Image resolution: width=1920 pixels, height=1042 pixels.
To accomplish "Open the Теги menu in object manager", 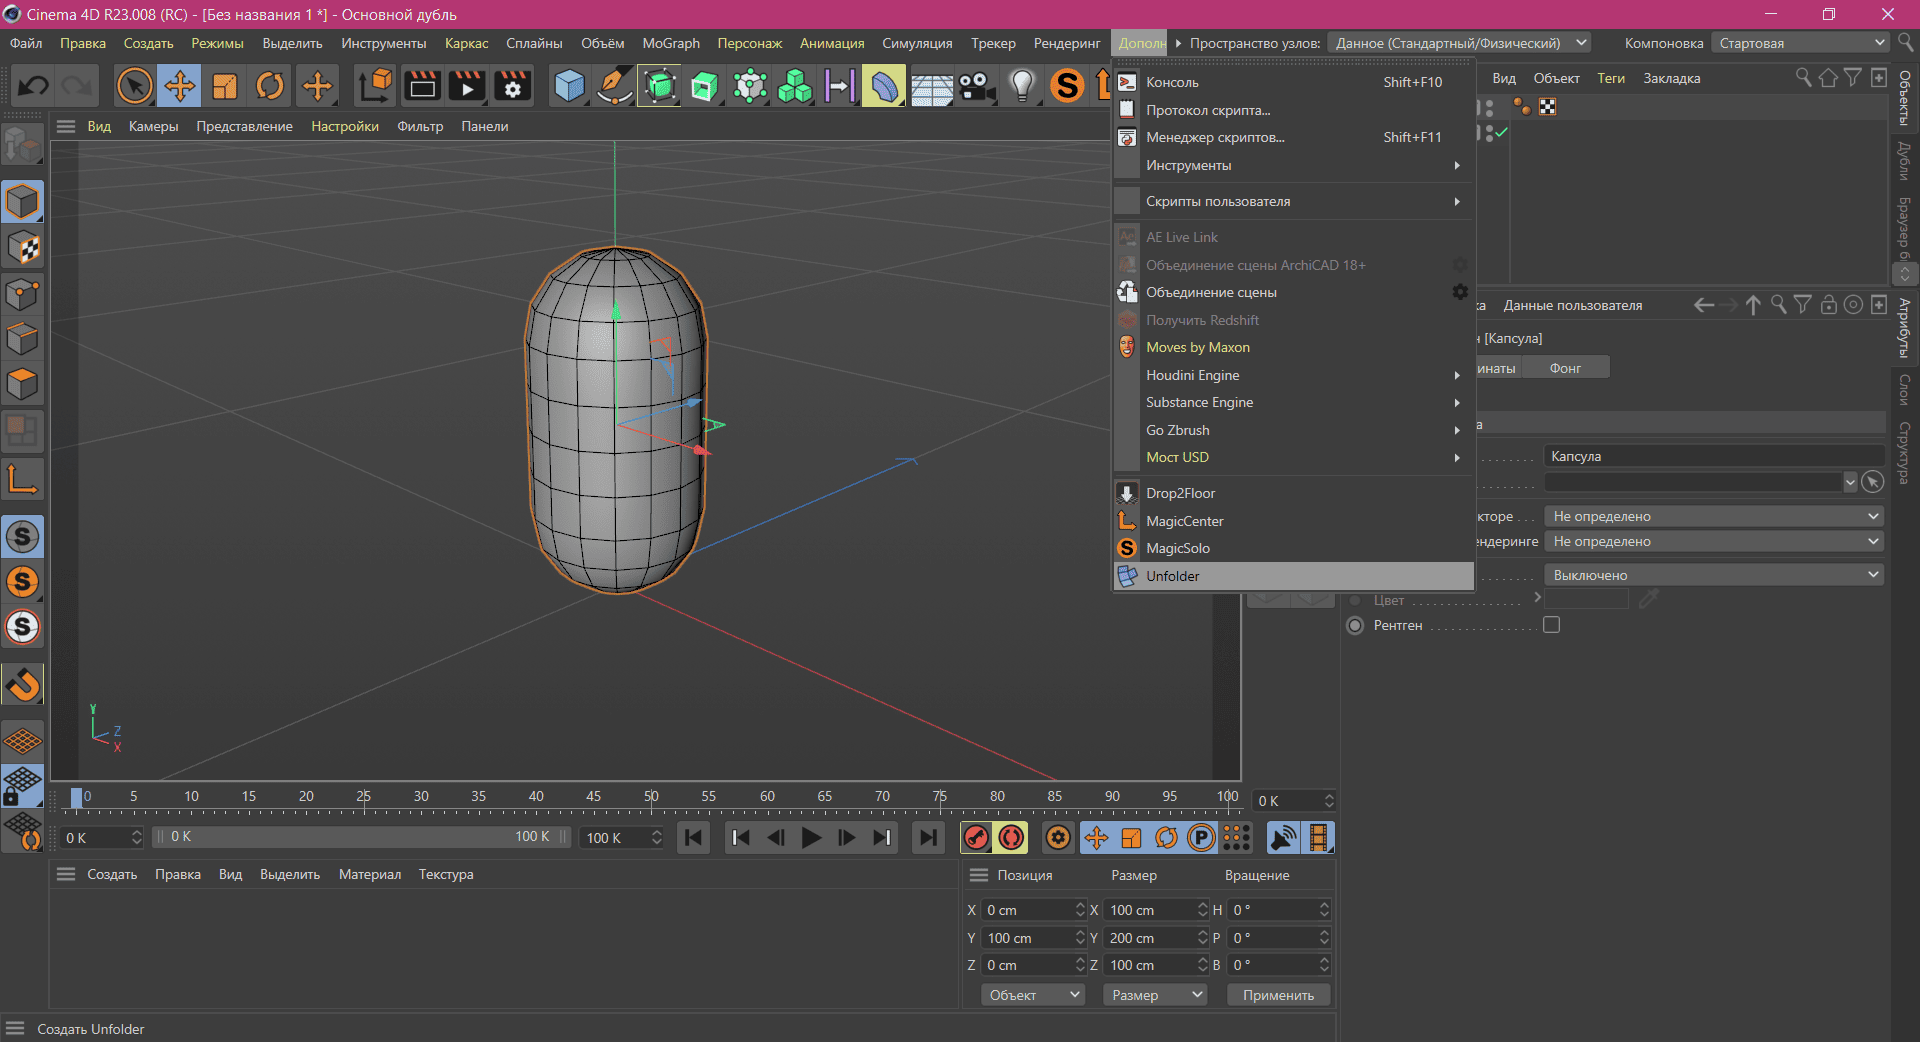I will point(1610,78).
